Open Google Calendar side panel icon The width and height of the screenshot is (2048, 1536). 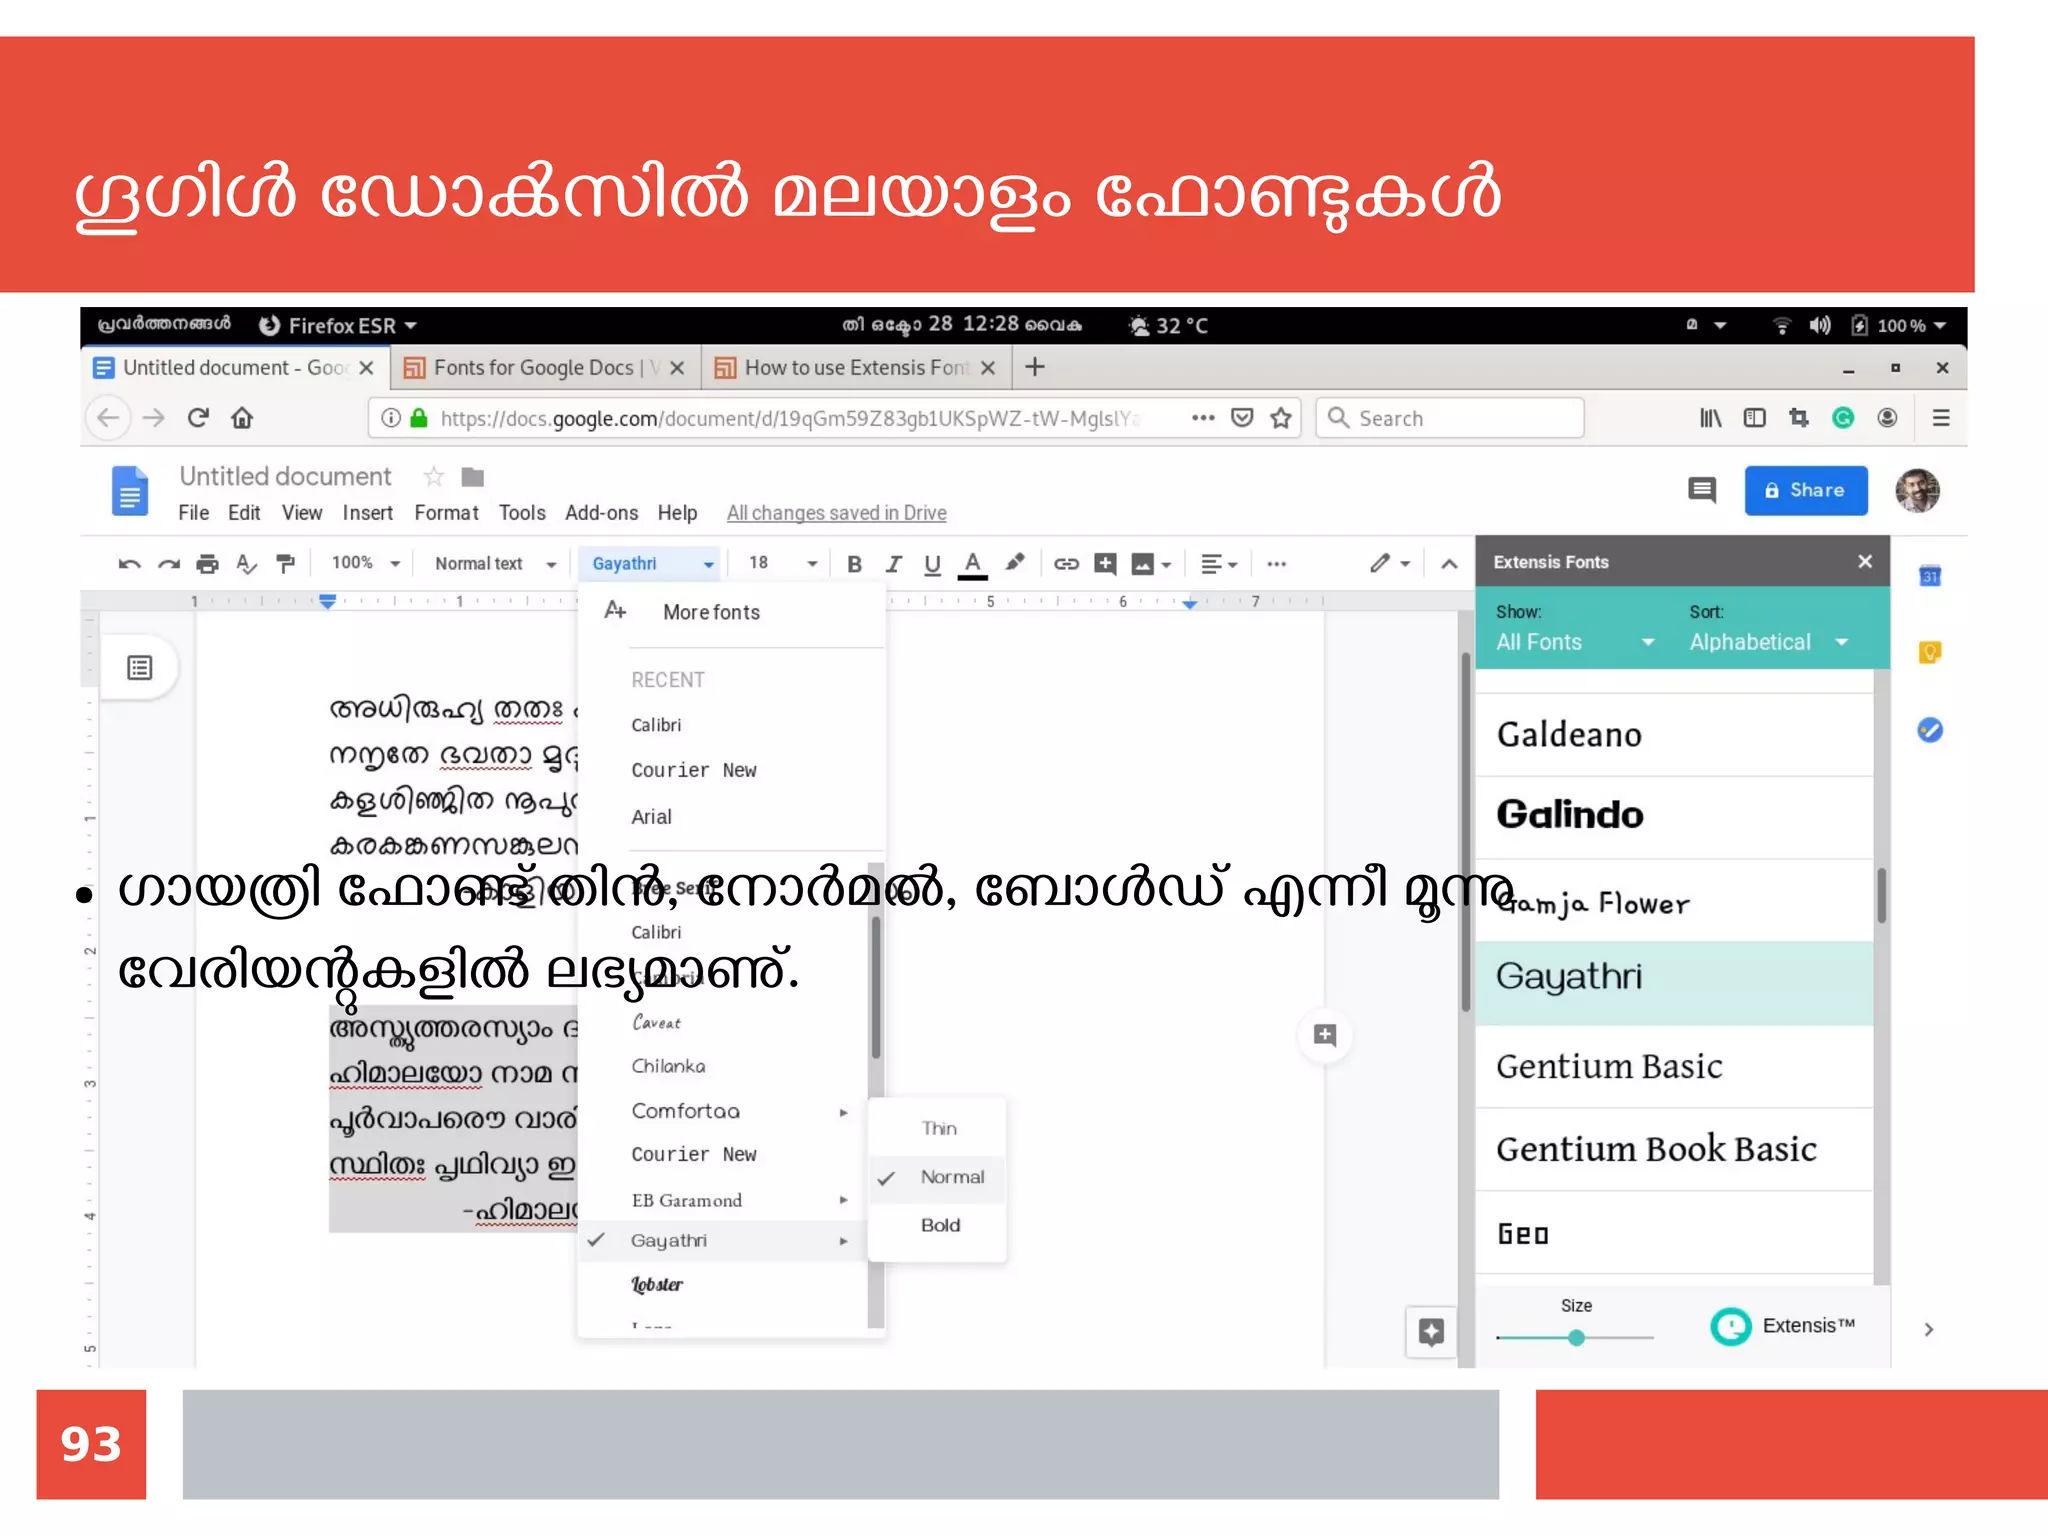pyautogui.click(x=1929, y=576)
